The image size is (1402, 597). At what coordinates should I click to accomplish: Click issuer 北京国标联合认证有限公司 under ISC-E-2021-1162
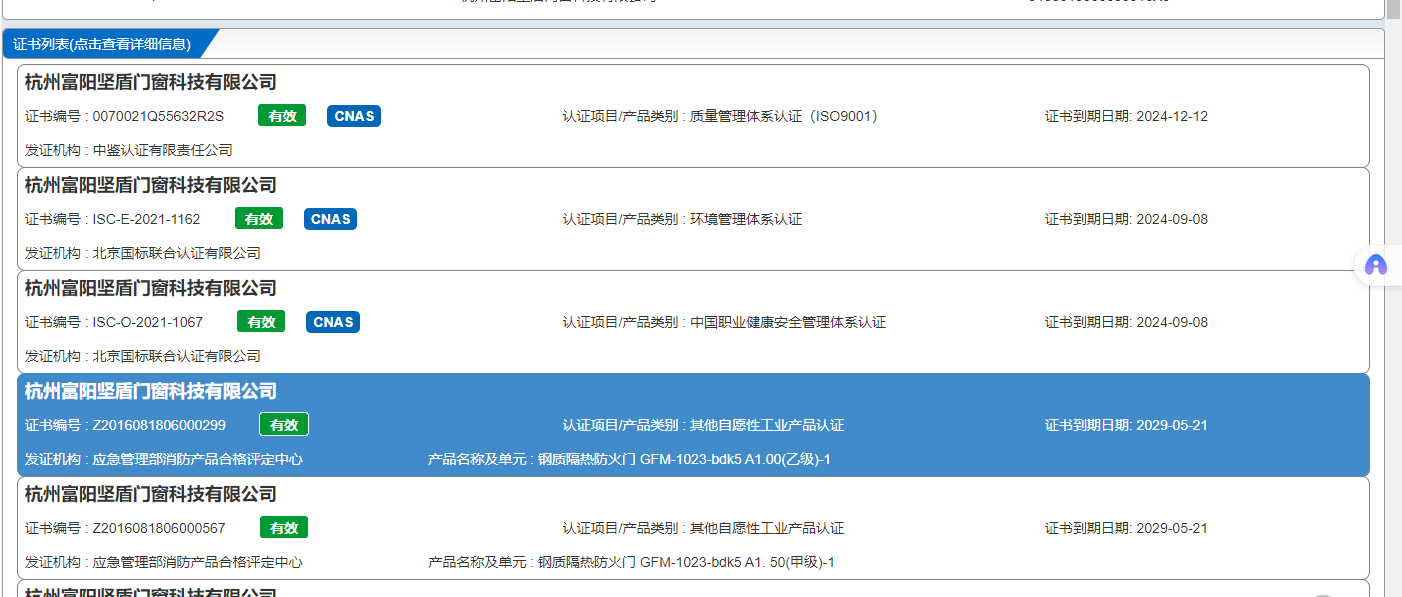click(x=177, y=253)
